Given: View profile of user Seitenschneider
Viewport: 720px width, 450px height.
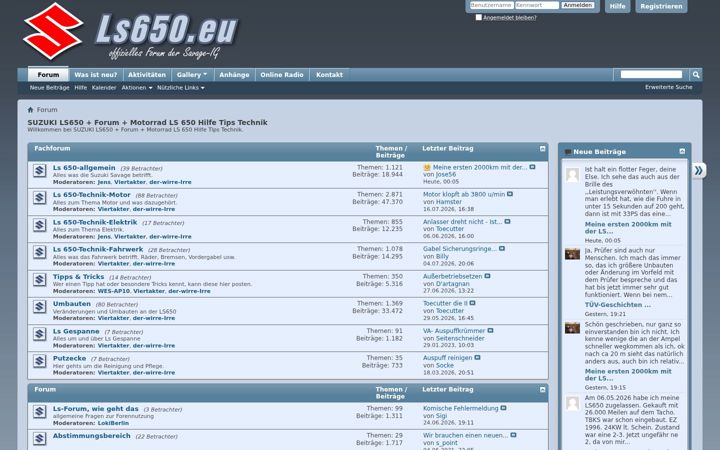Looking at the screenshot, I should click(x=460, y=338).
